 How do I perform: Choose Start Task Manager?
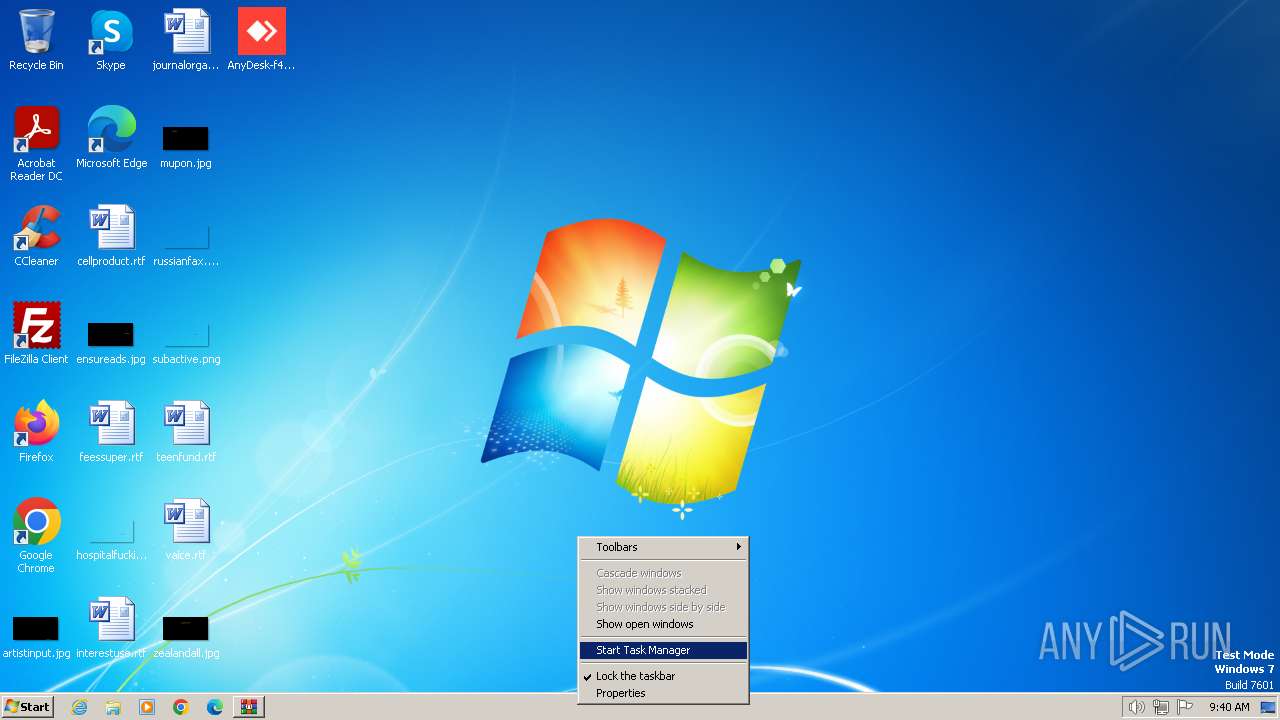click(x=664, y=650)
